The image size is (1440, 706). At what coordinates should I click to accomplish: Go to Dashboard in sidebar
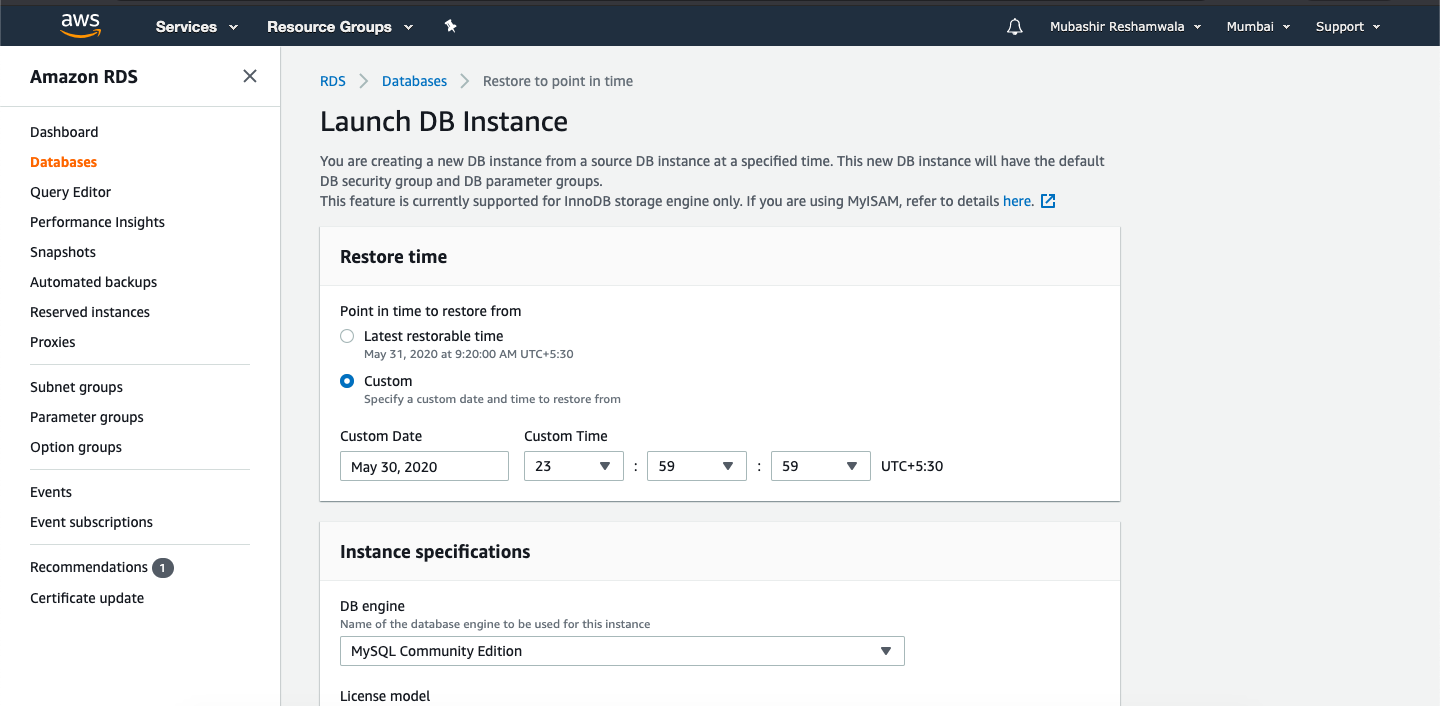(64, 132)
